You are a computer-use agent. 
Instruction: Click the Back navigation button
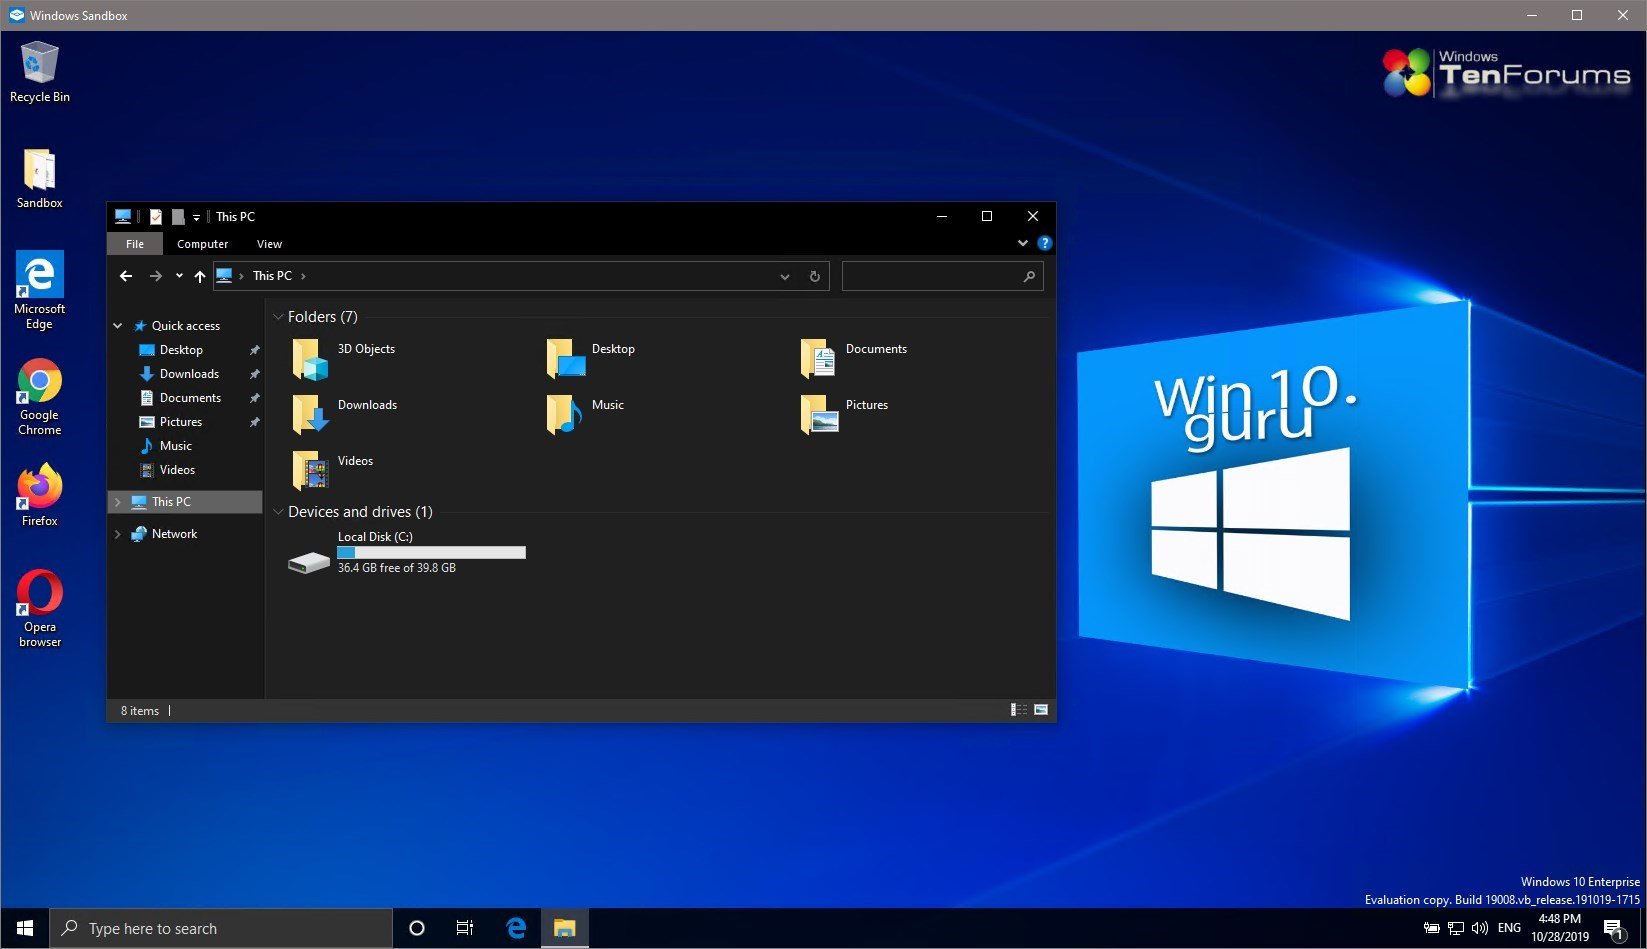click(126, 276)
